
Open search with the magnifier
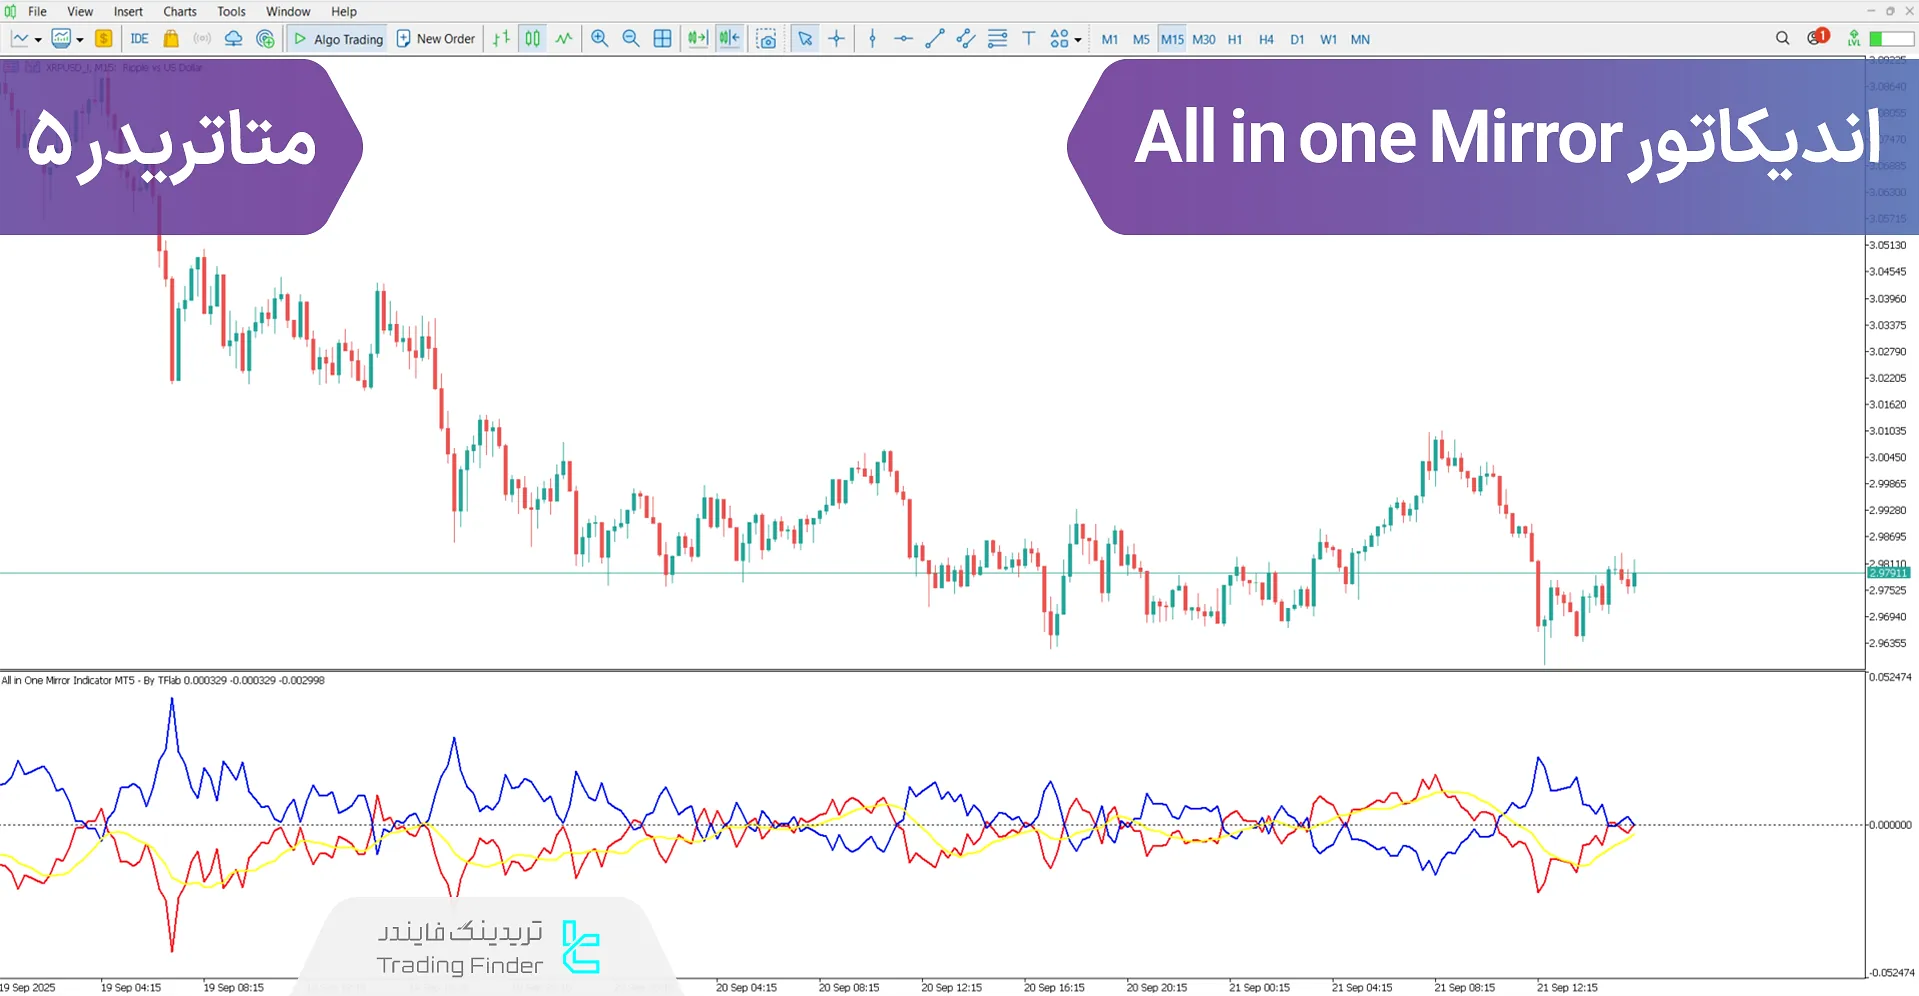[1782, 38]
